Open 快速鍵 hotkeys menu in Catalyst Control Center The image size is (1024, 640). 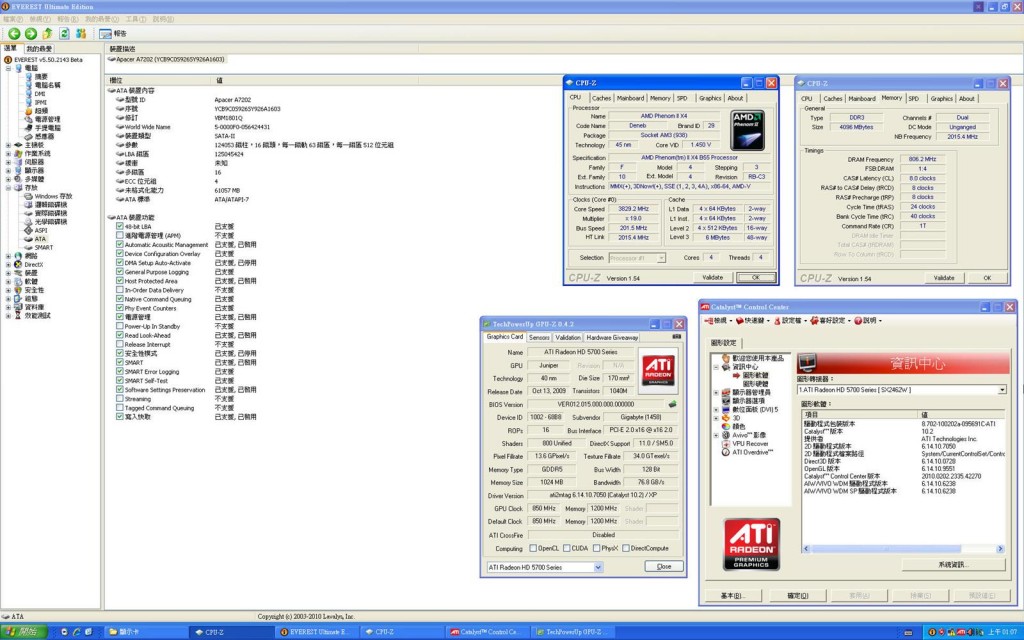click(753, 321)
